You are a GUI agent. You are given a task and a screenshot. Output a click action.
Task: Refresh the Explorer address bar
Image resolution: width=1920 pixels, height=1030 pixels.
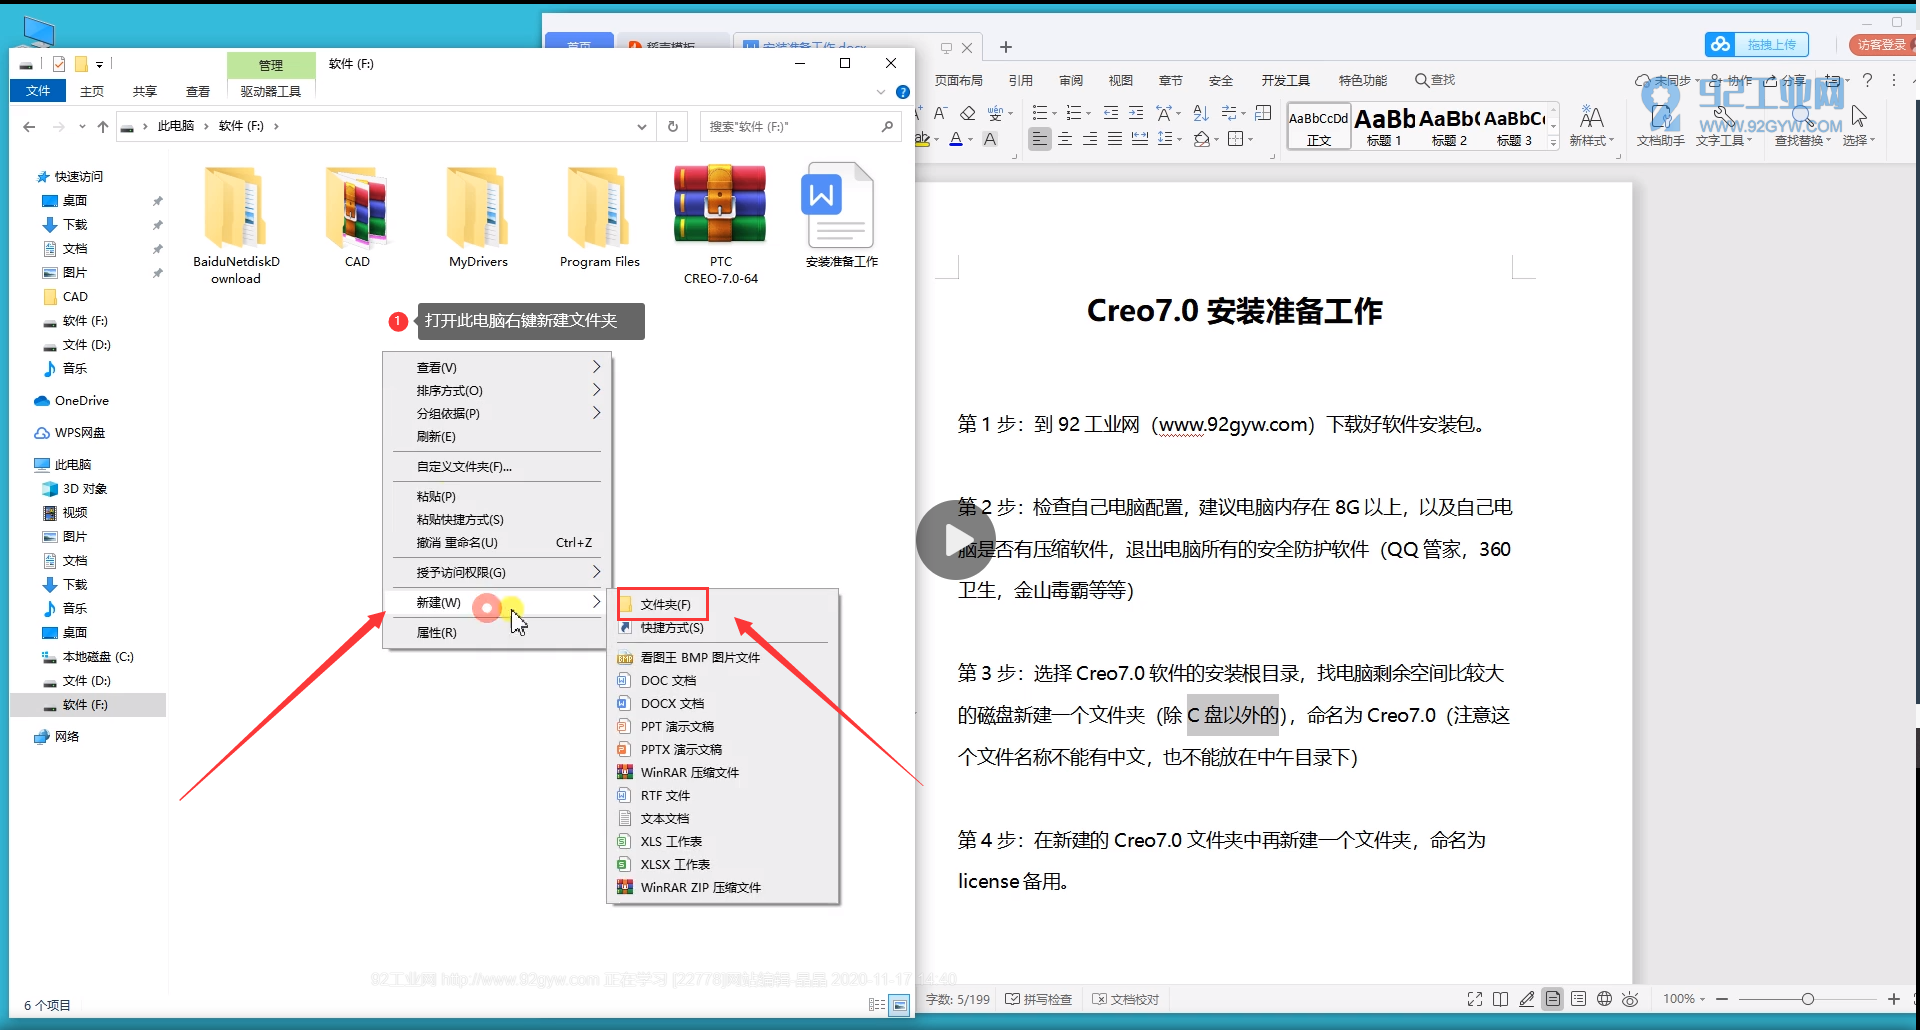tap(673, 127)
